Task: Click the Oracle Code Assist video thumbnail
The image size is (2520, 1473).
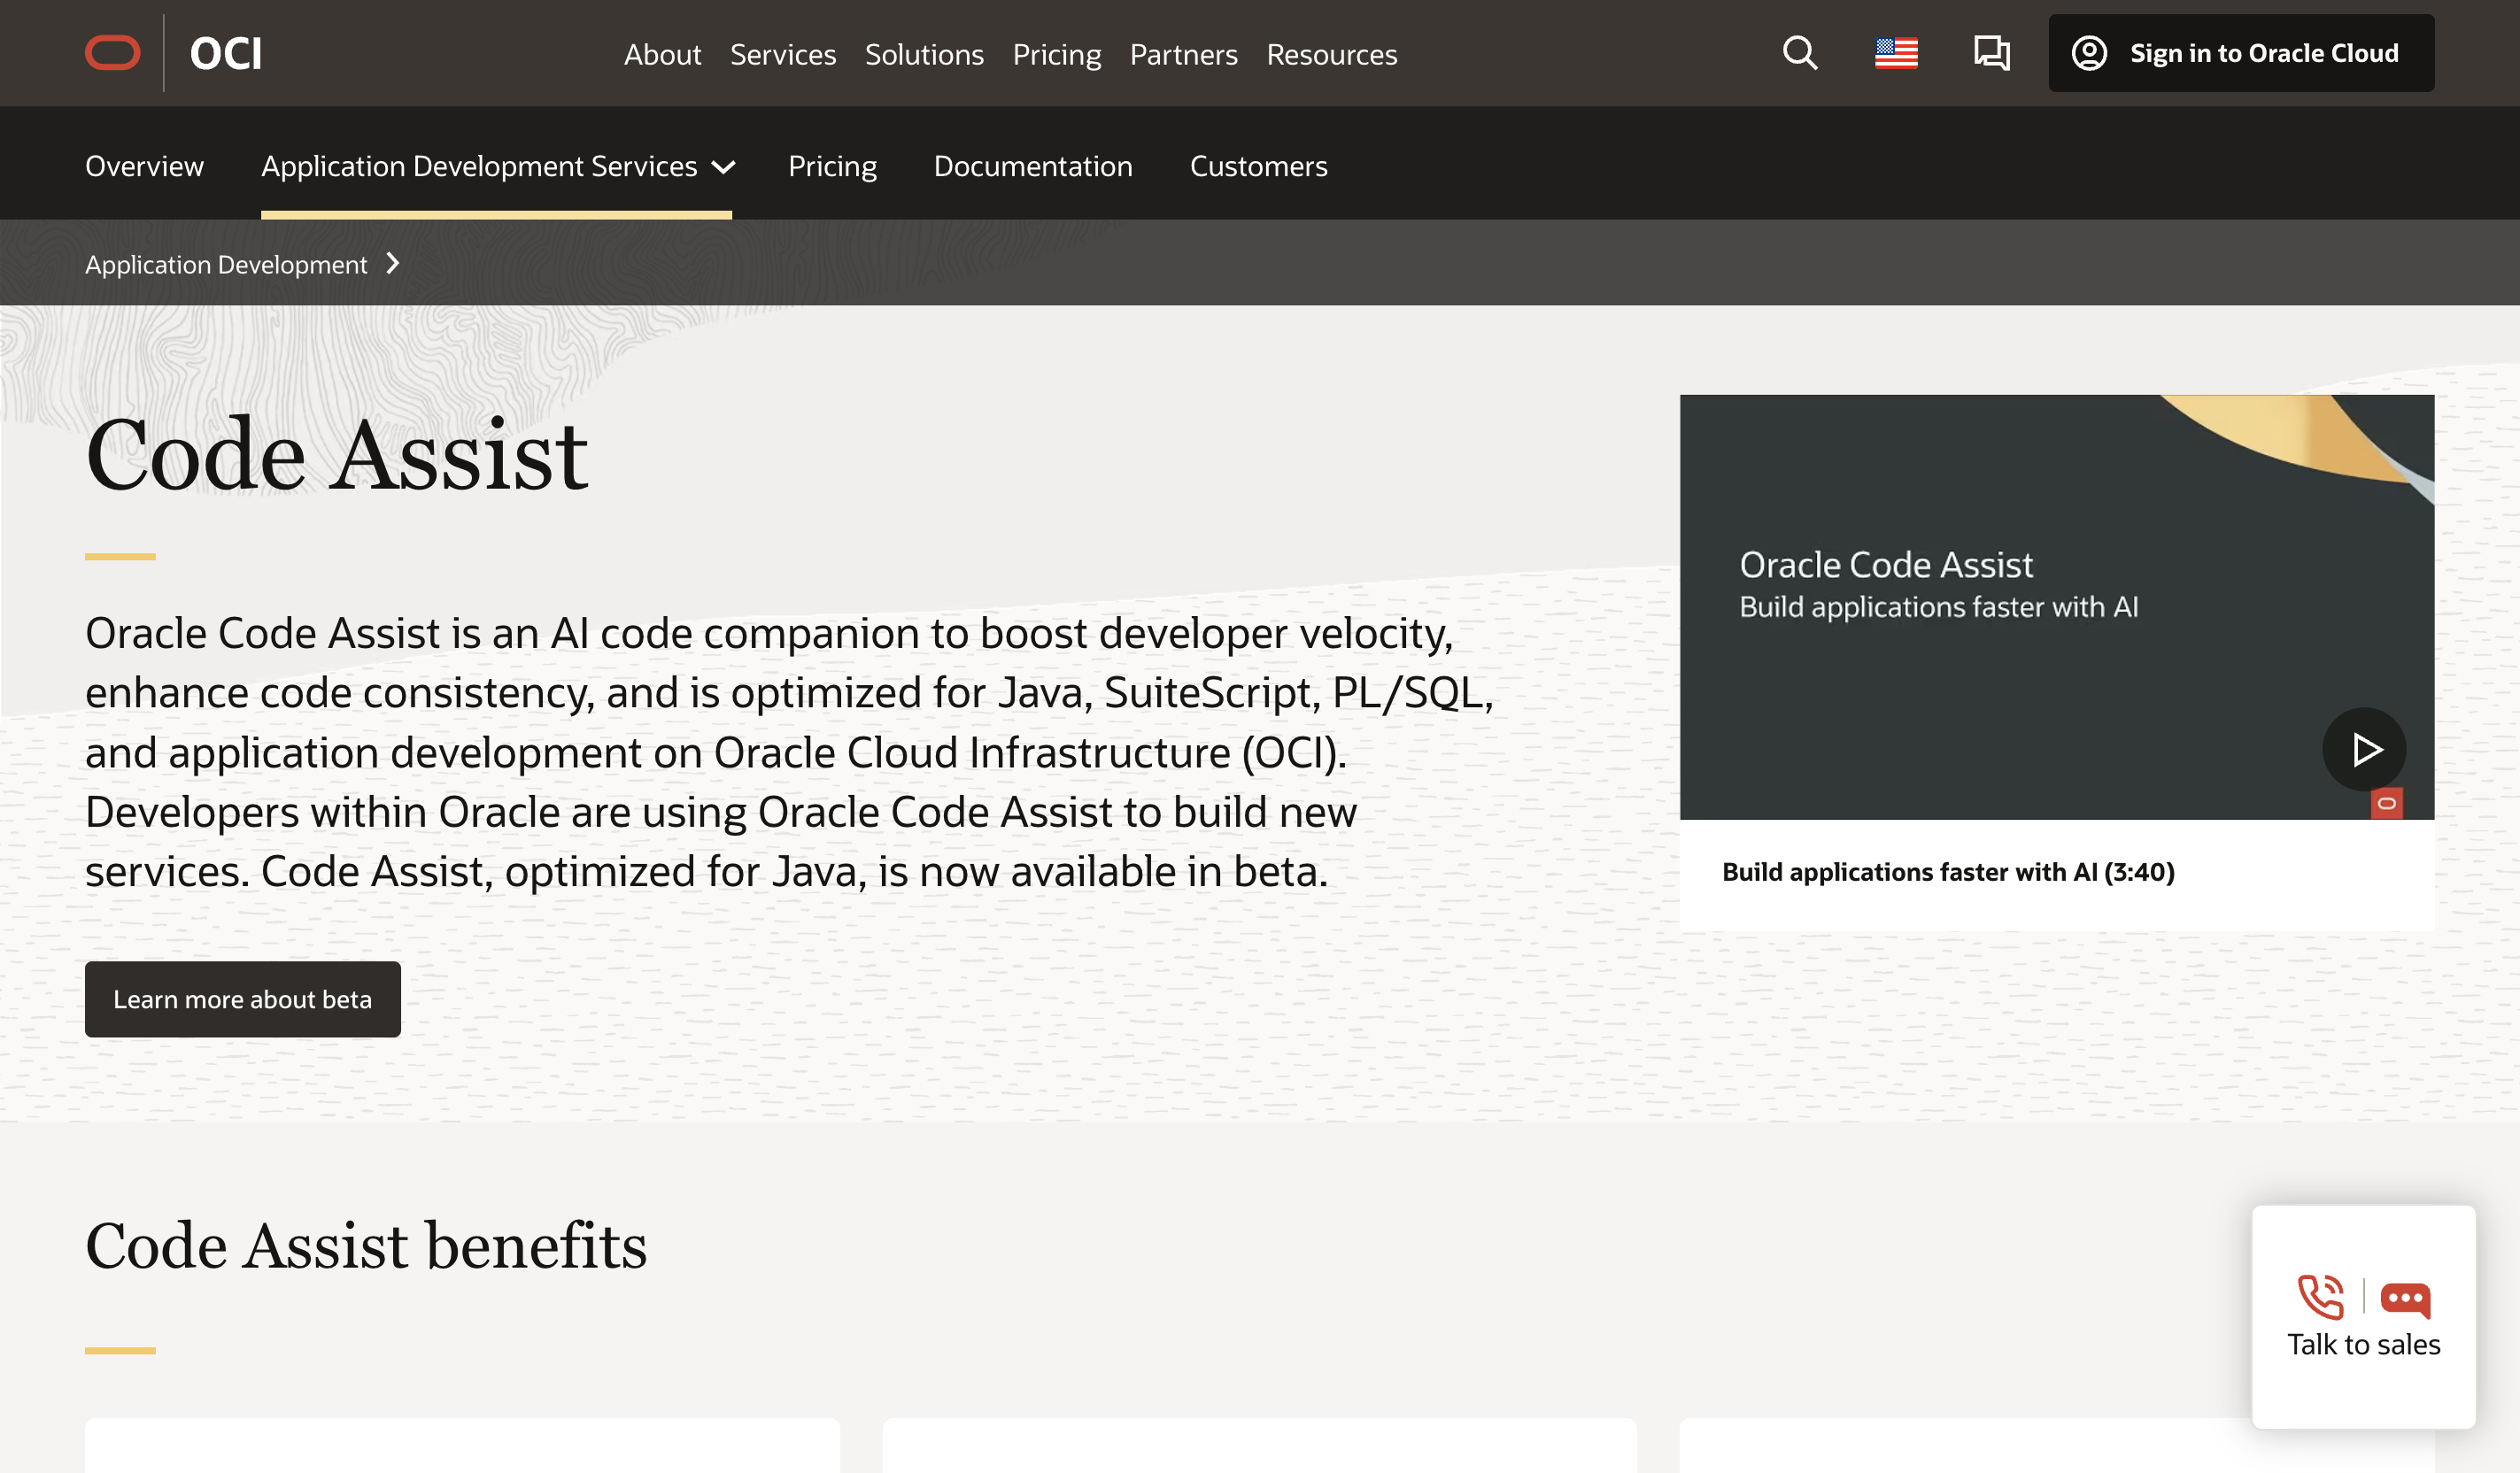Action: [x=2056, y=607]
